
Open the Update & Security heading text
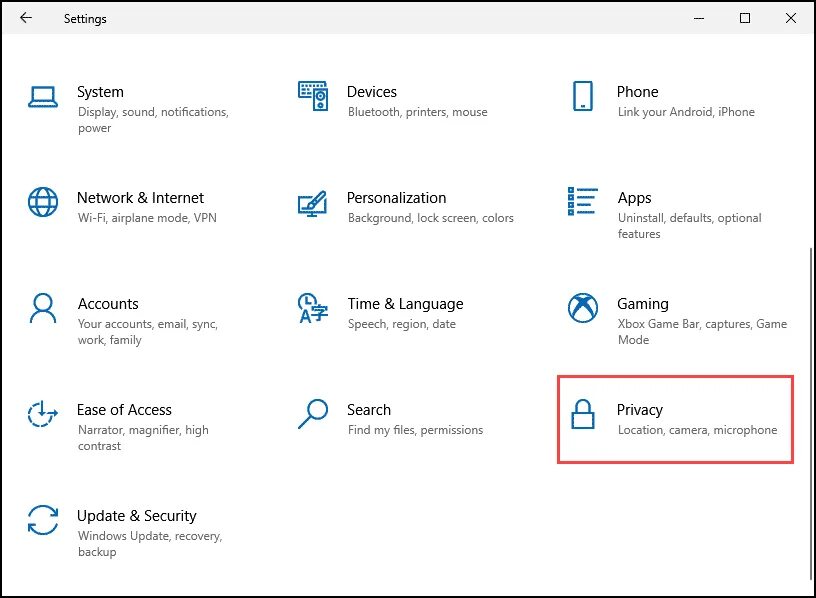(x=137, y=516)
